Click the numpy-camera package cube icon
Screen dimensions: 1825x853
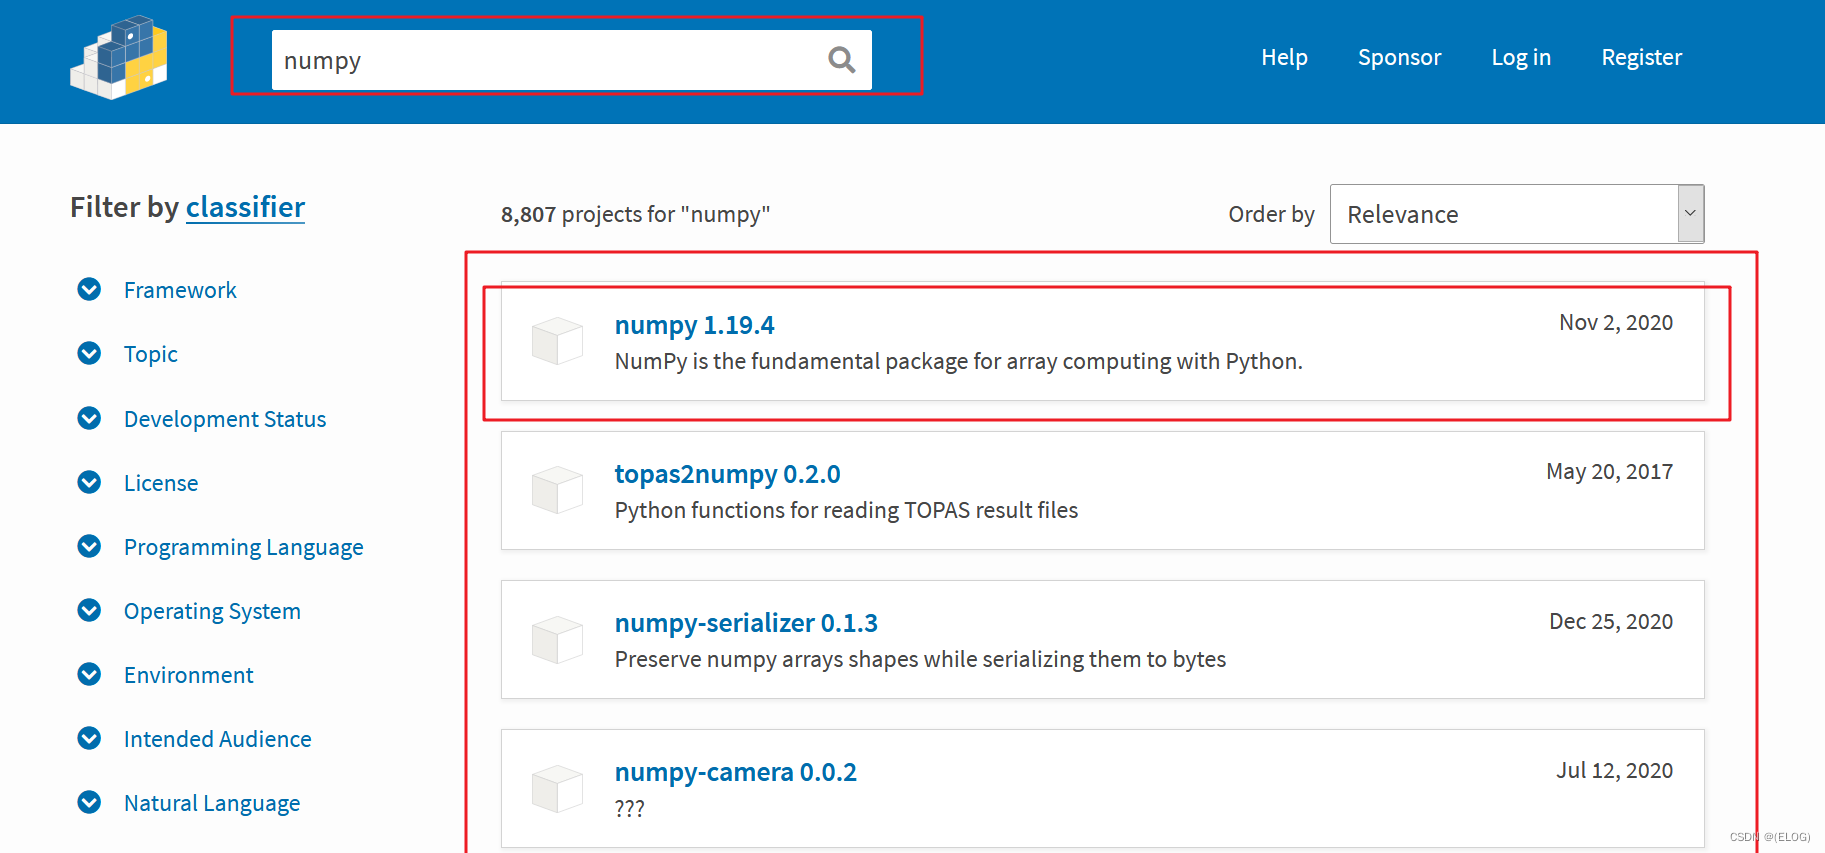tap(557, 788)
